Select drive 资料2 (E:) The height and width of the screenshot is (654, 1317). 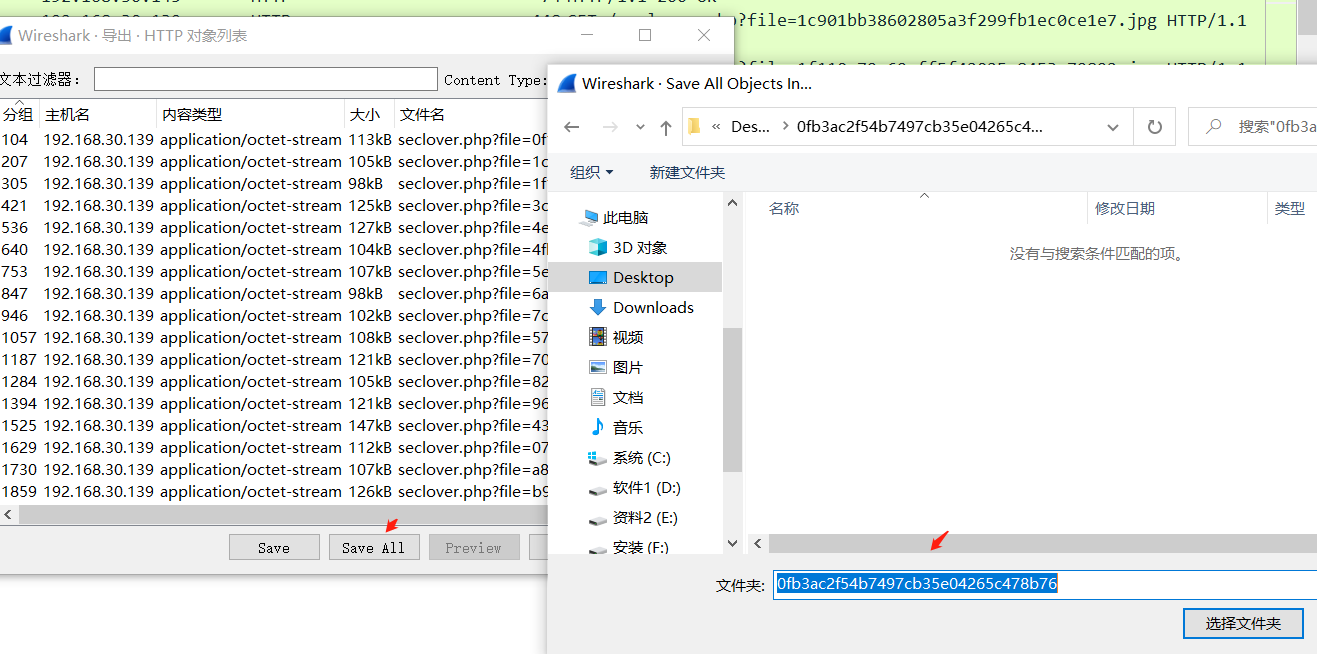point(646,517)
